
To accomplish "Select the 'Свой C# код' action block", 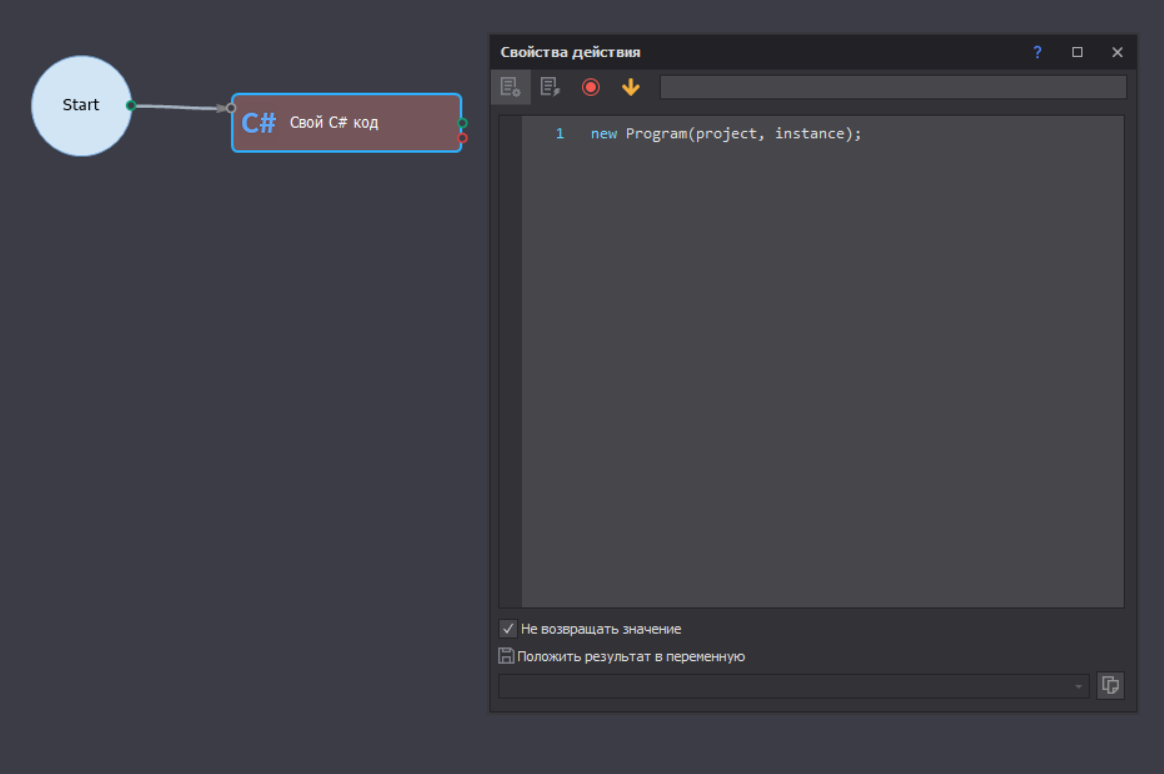I will [x=360, y=123].
